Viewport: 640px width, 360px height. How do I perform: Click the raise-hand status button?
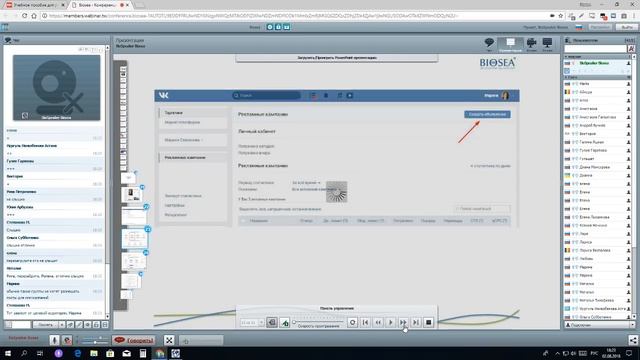201,340
